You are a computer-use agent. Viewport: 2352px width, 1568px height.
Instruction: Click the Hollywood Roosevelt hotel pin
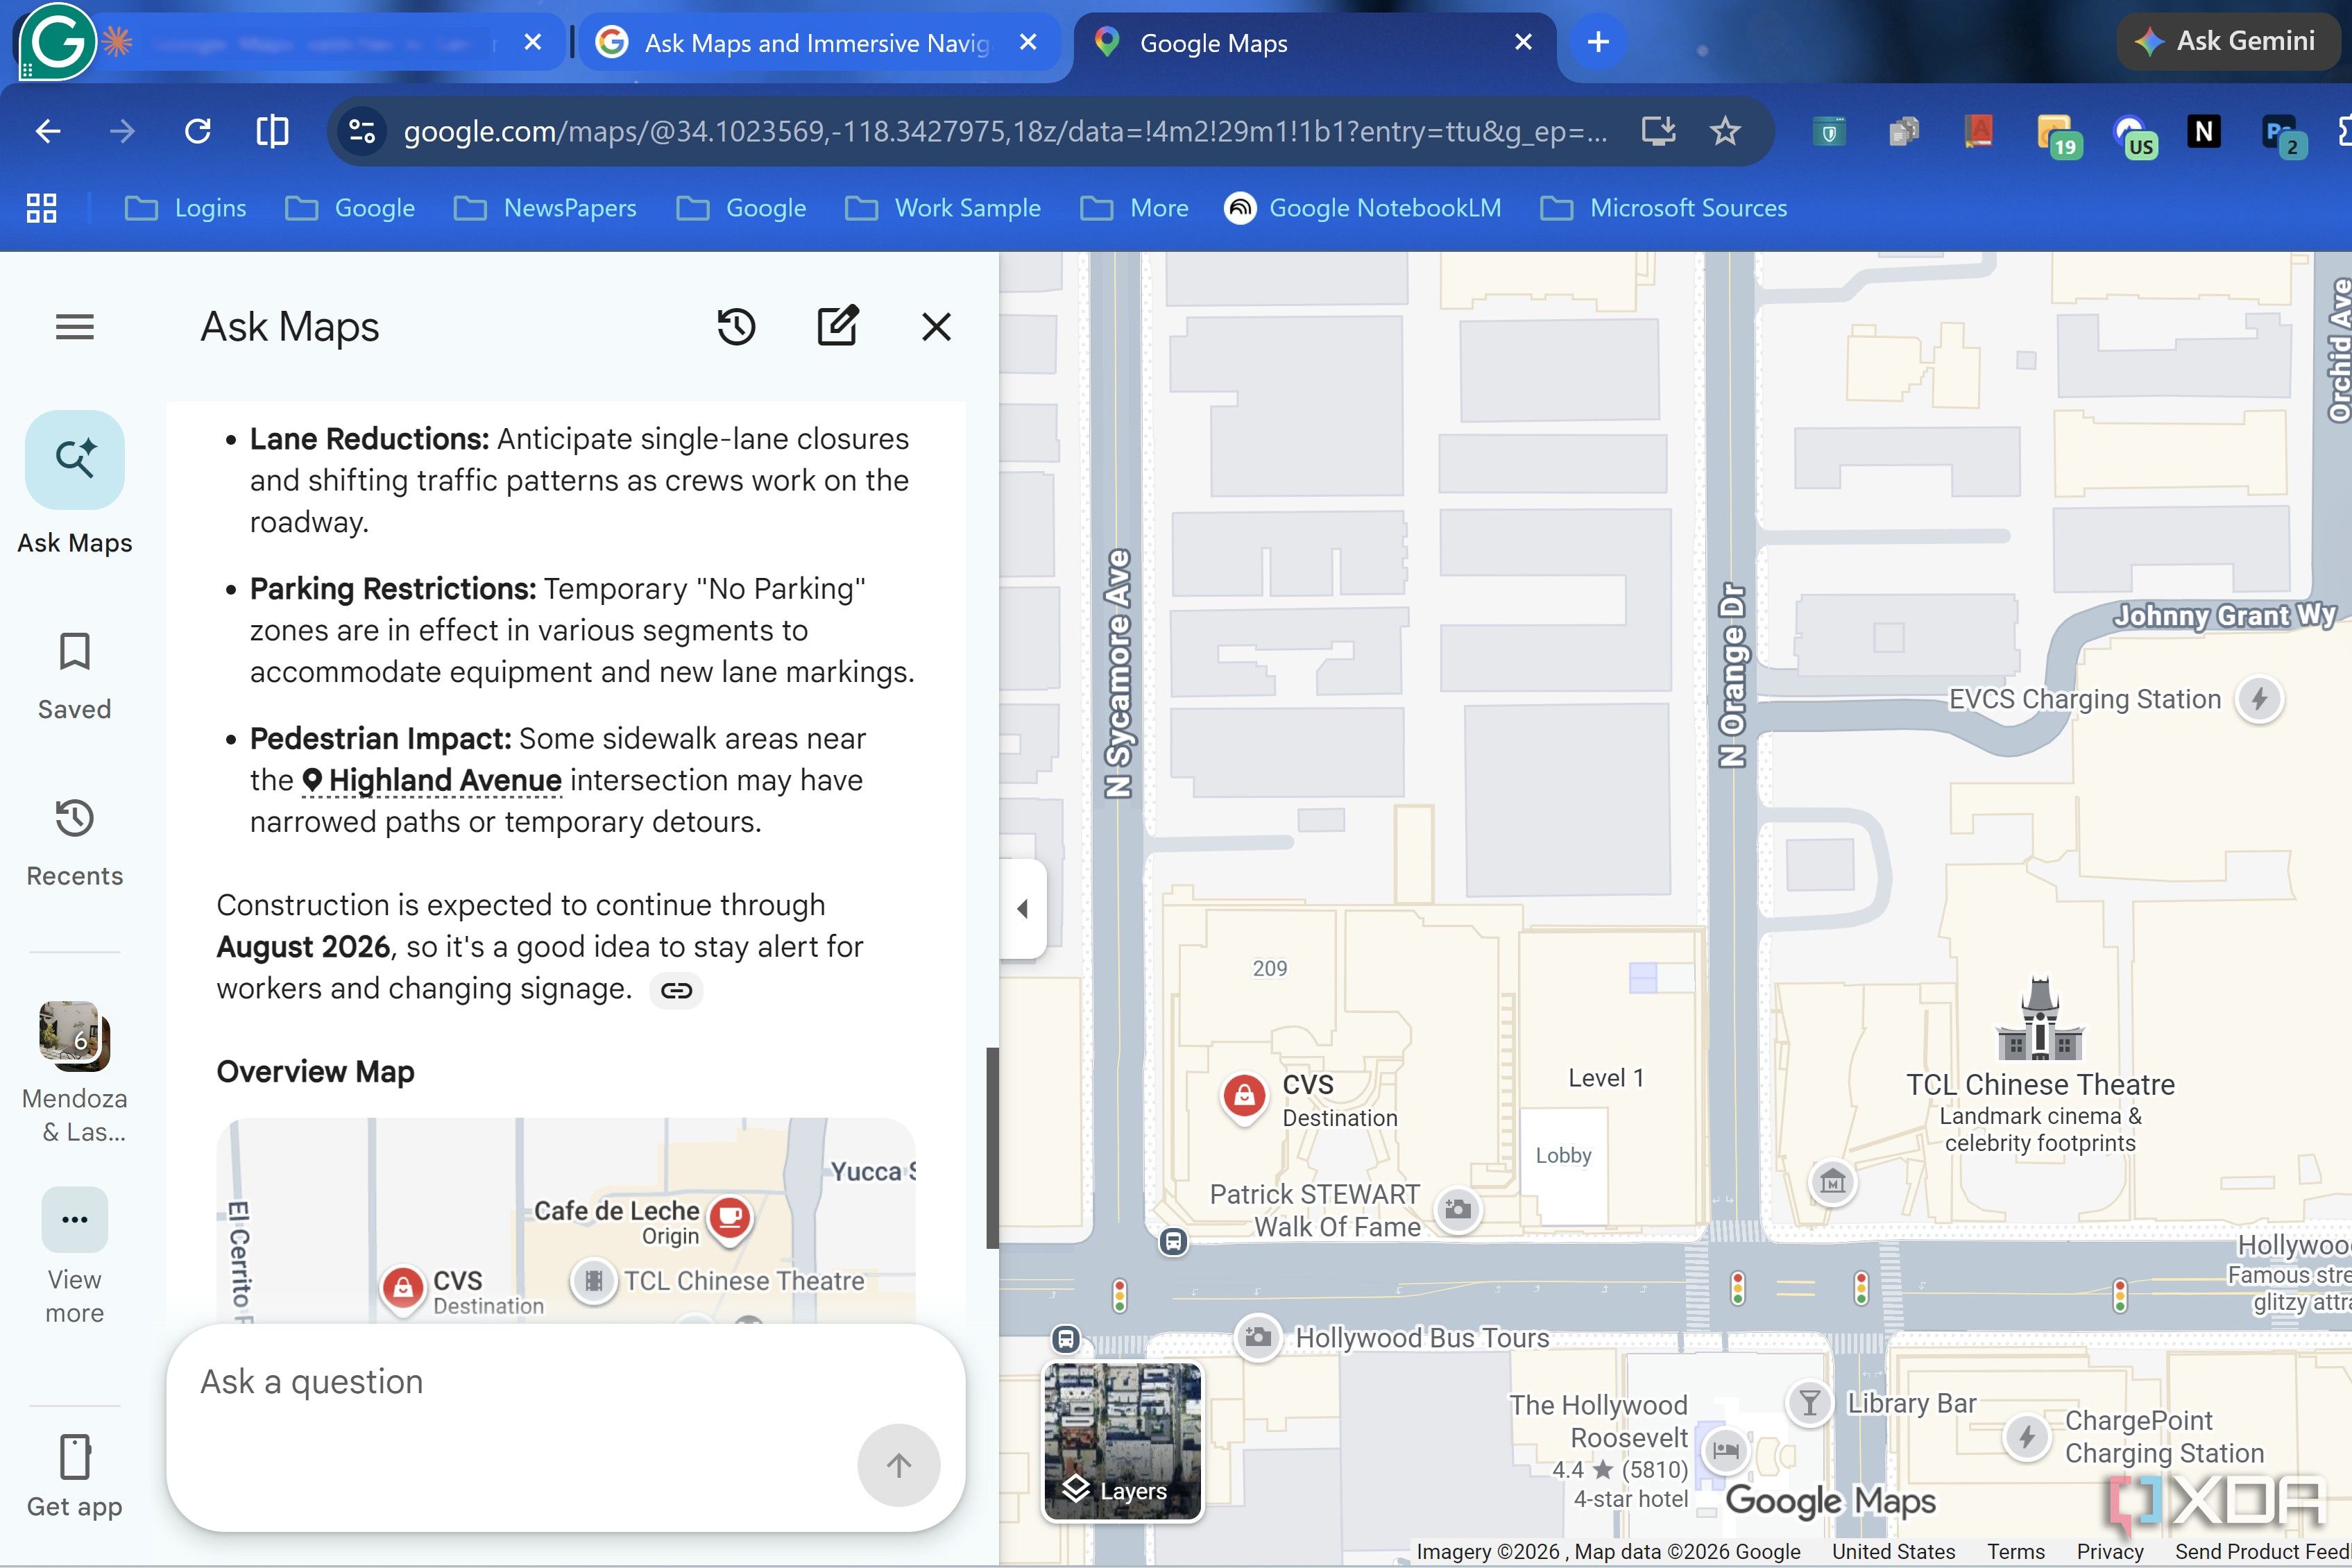tap(1726, 1450)
